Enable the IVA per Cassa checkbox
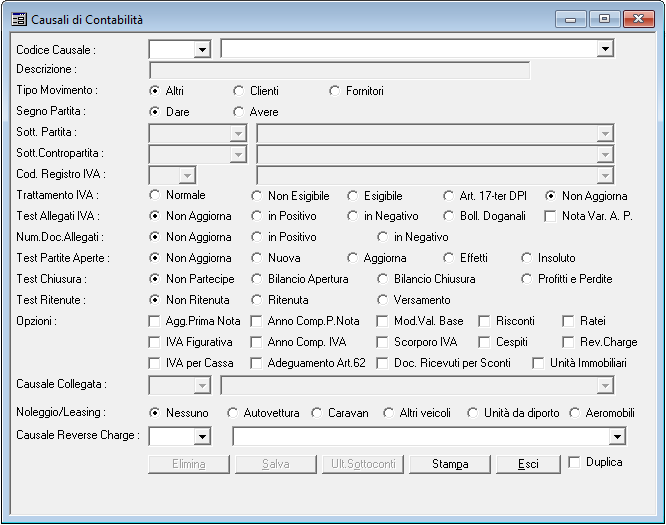 [x=154, y=363]
